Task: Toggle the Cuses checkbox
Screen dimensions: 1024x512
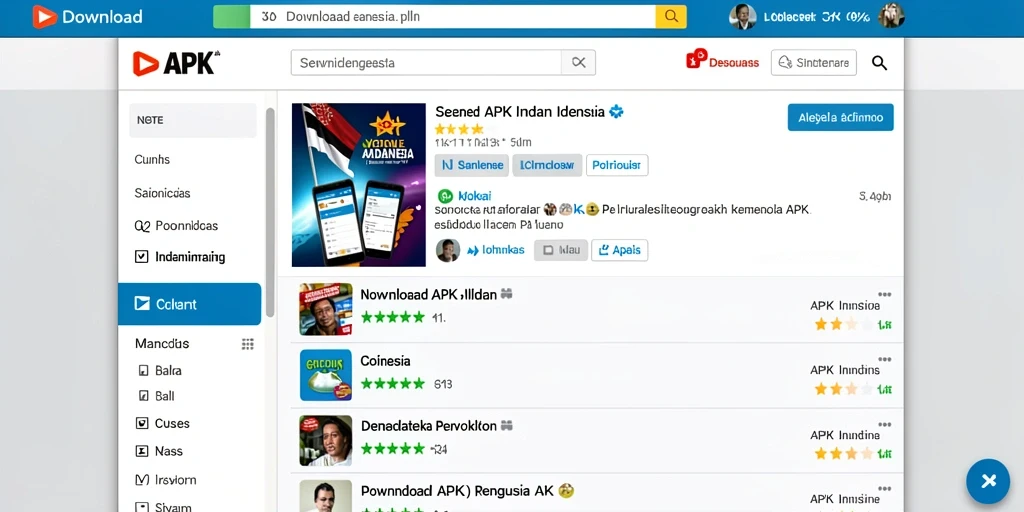Action: (142, 423)
